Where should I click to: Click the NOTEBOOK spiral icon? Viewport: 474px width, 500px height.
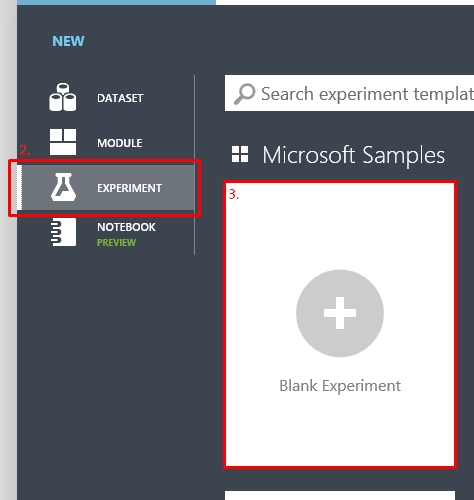63,232
